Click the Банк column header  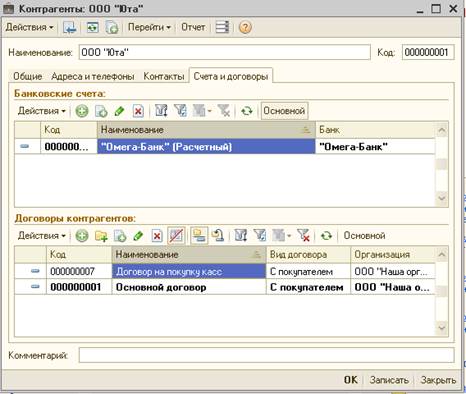pos(375,130)
